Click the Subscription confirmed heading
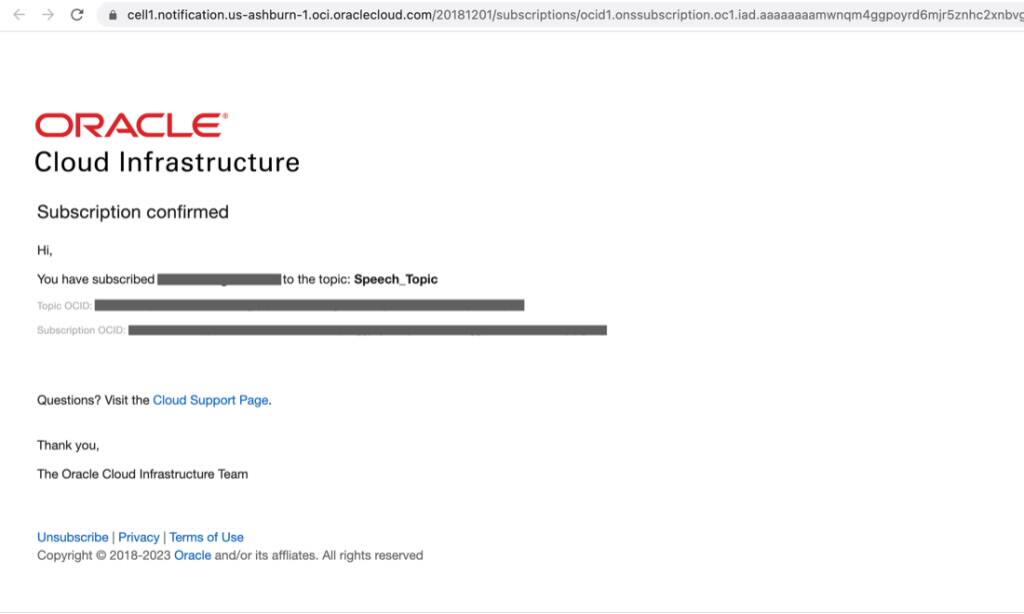The width and height of the screenshot is (1024, 614). coord(132,212)
